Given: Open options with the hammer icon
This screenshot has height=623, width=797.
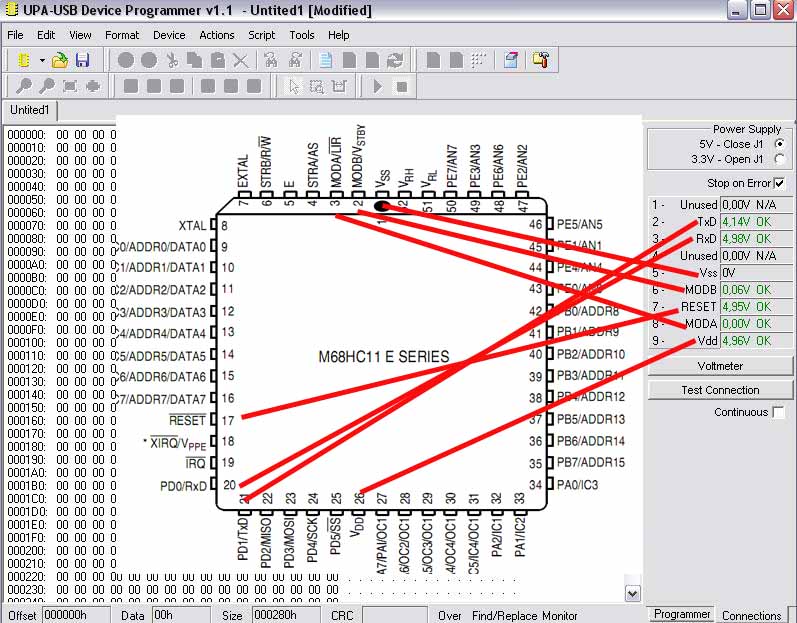Looking at the screenshot, I should pos(541,60).
